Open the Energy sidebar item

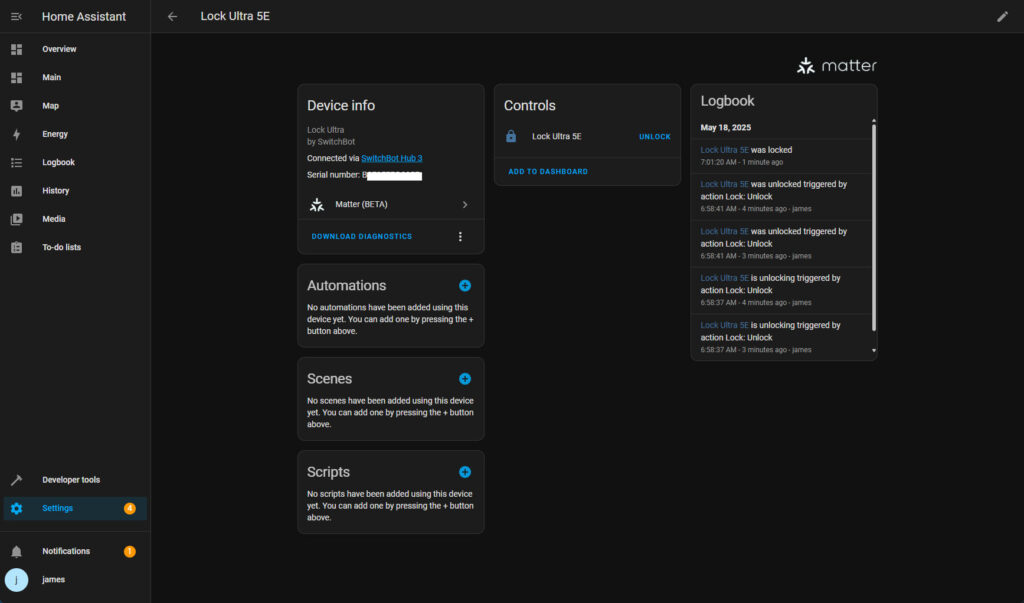[x=55, y=134]
